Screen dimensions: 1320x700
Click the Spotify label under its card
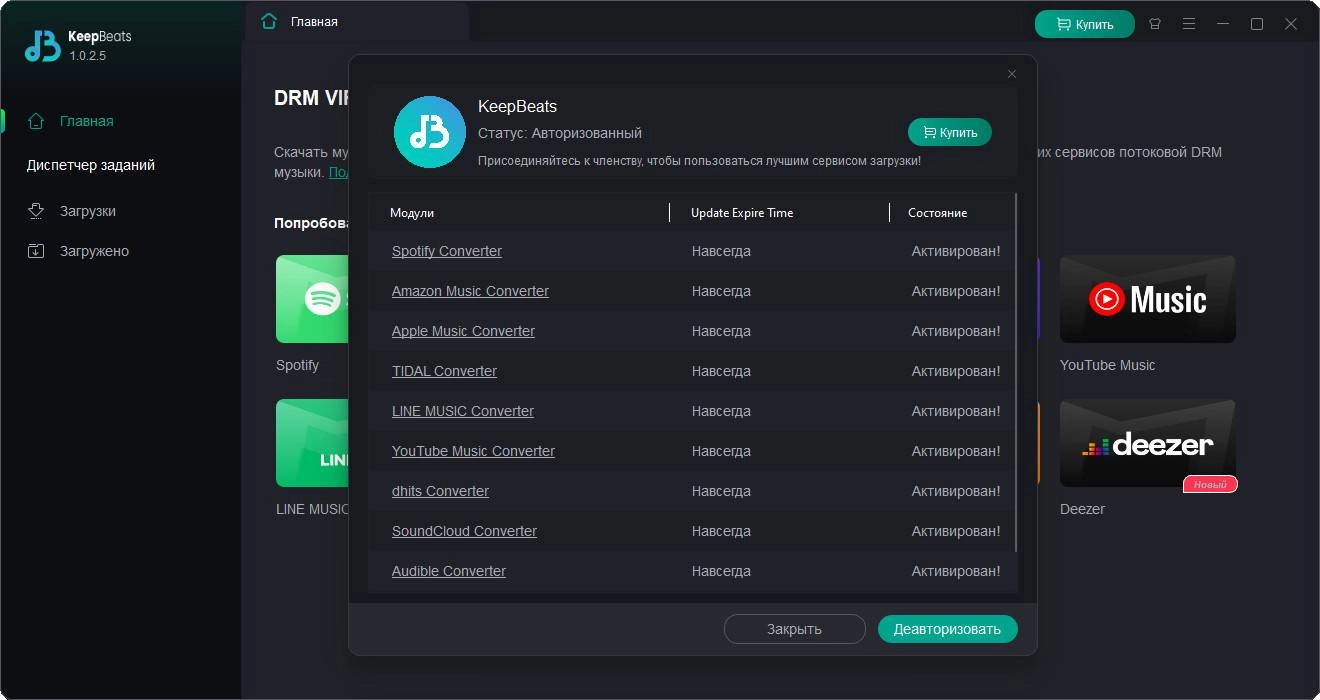click(297, 365)
